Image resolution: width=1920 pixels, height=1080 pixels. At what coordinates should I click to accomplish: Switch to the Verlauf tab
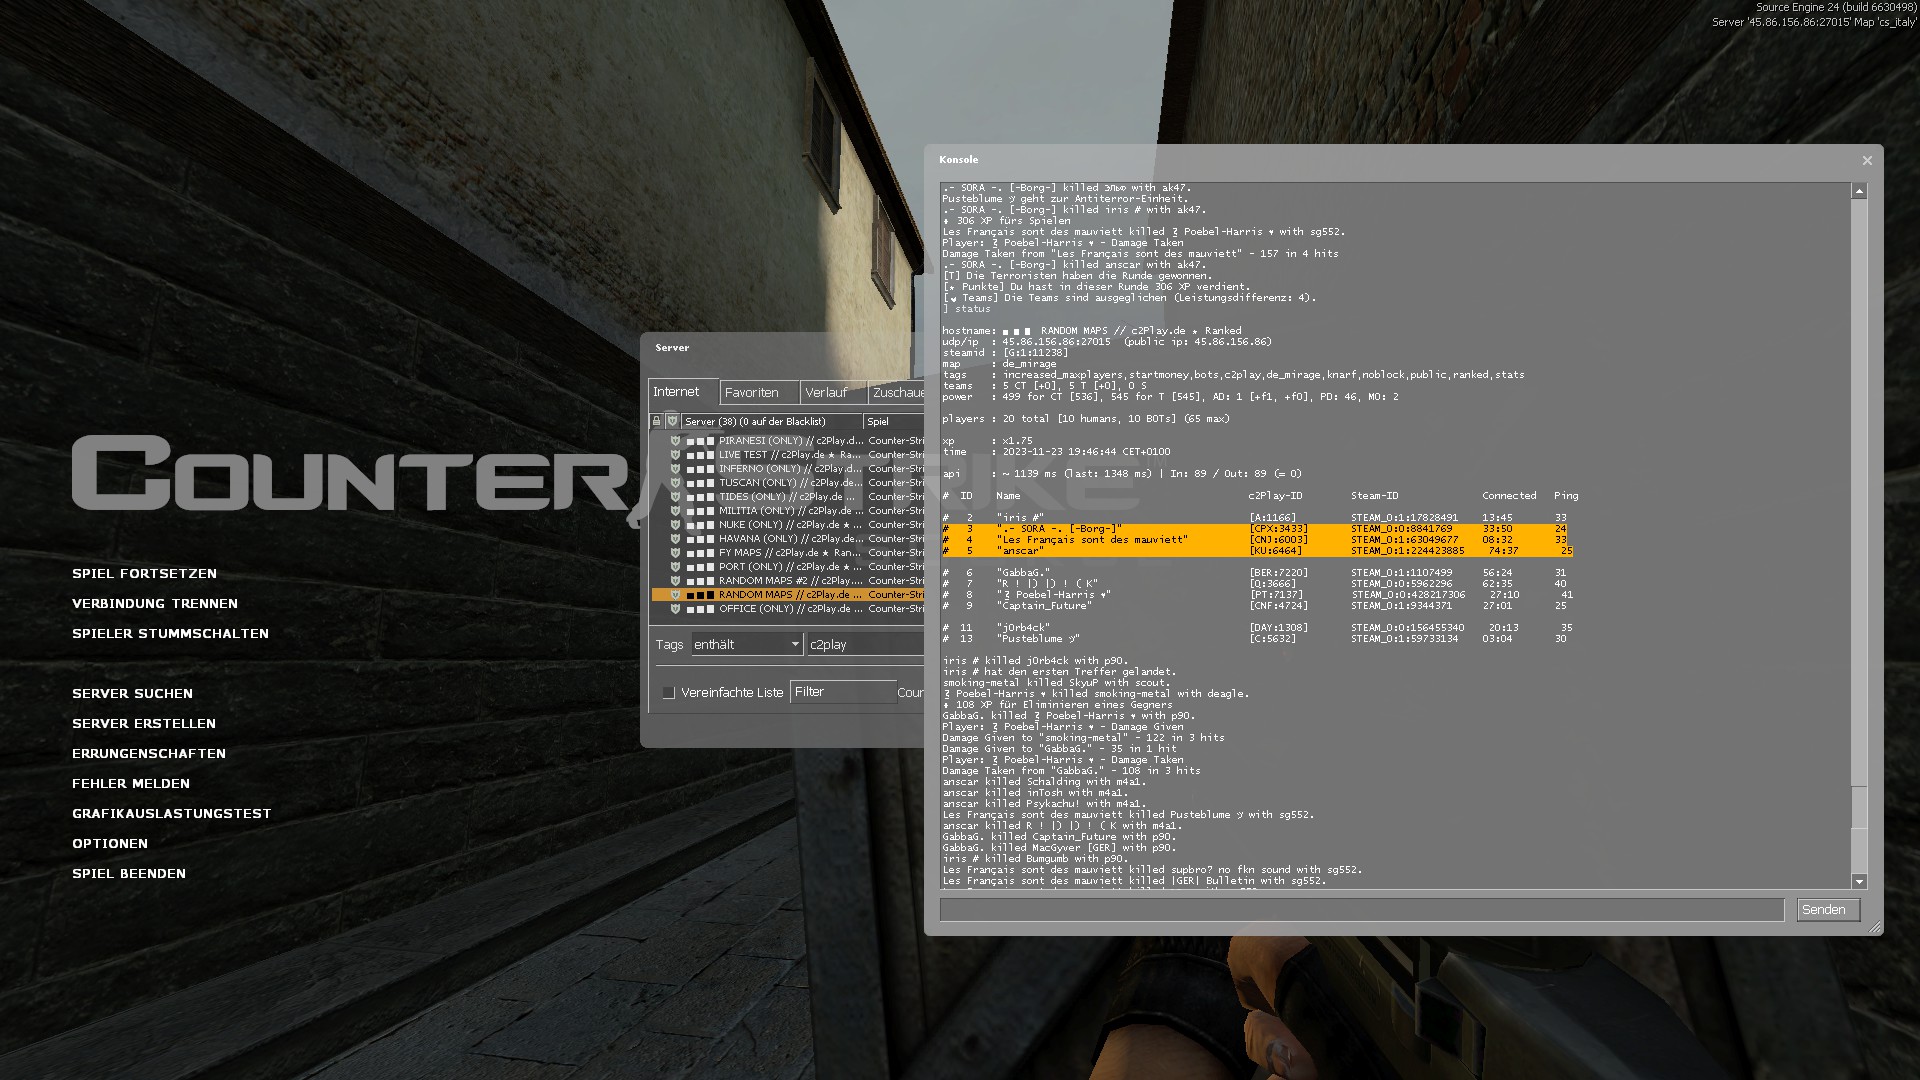[x=826, y=392]
